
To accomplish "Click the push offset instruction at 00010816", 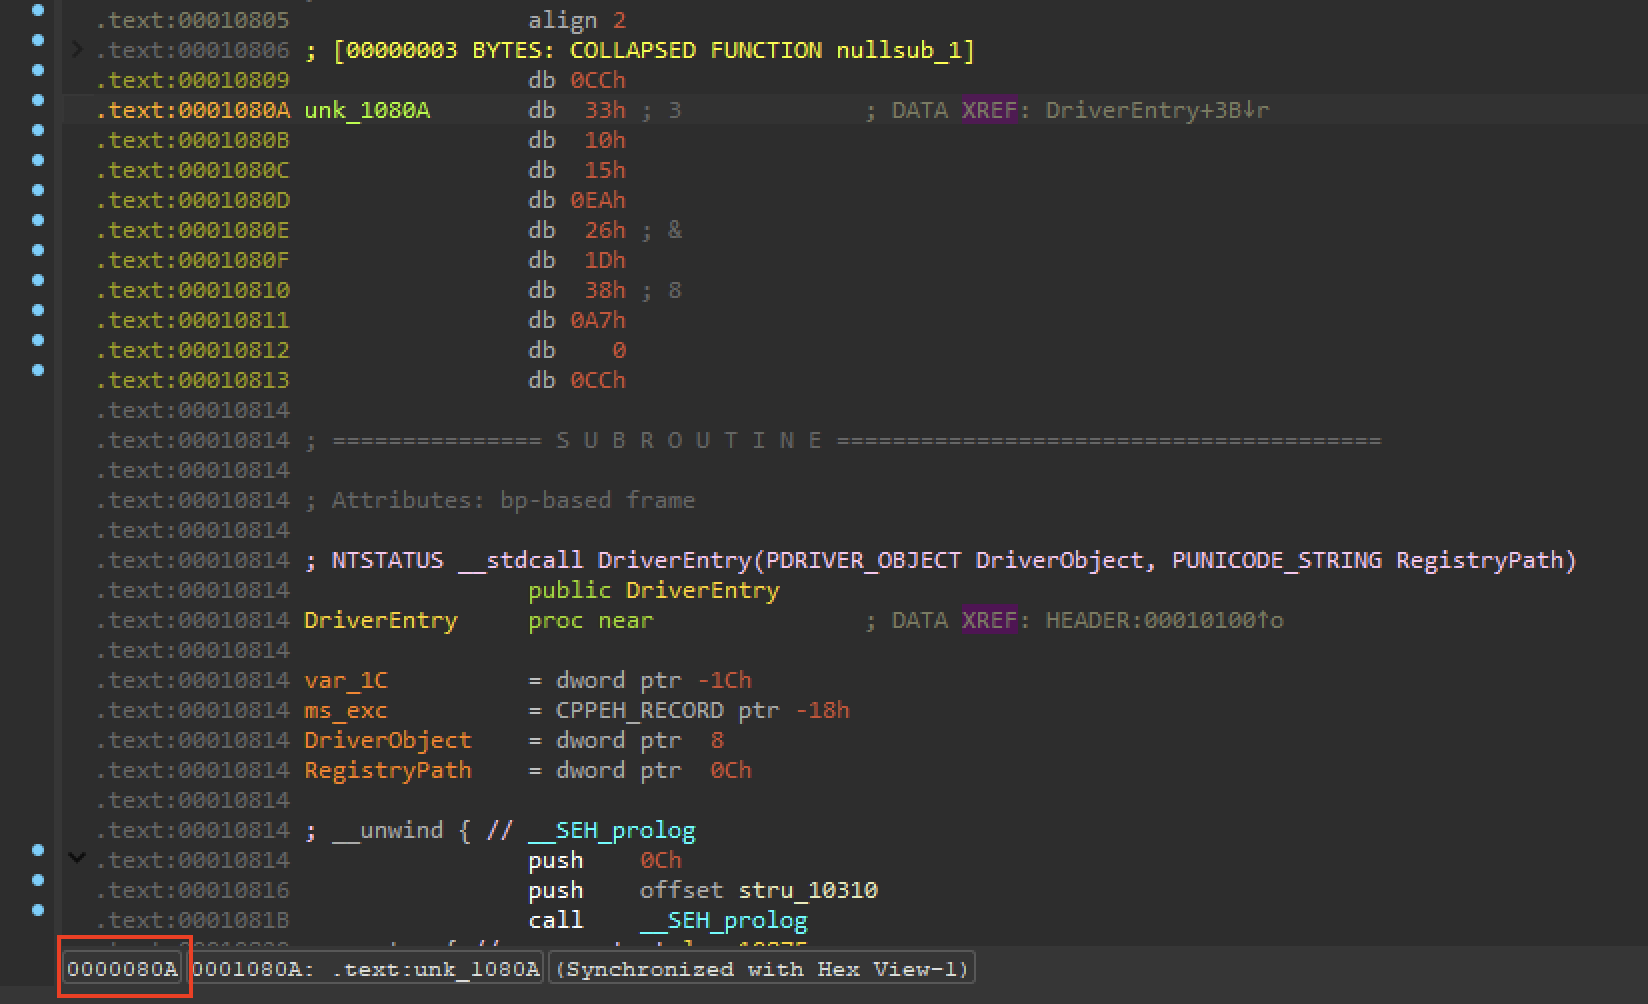I will (703, 890).
